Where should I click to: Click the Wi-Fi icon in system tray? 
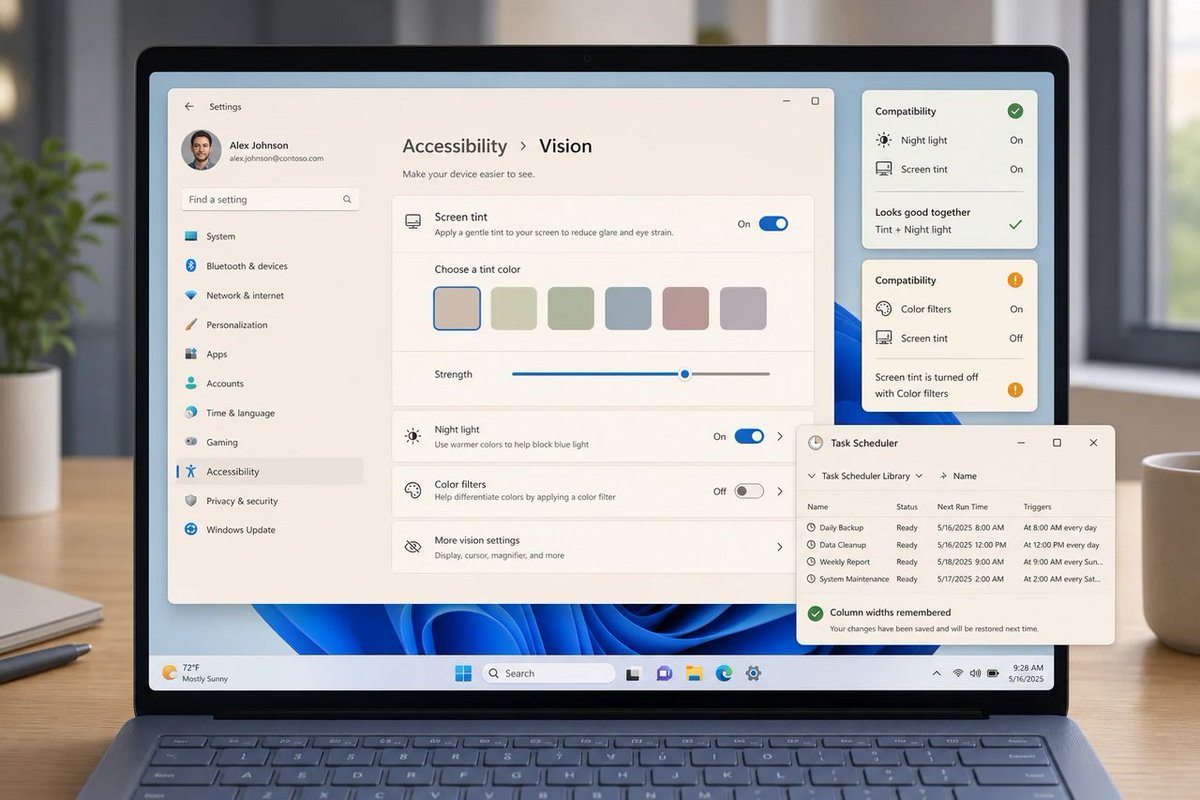958,674
